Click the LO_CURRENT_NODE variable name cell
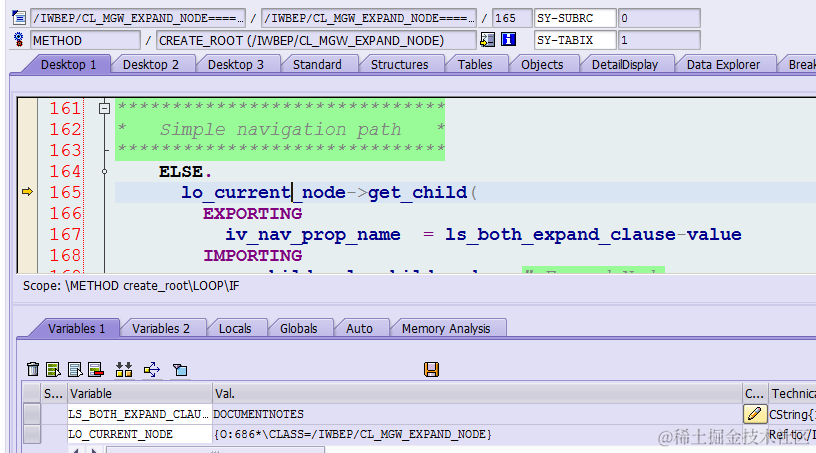The height and width of the screenshot is (453, 816). (x=139, y=434)
